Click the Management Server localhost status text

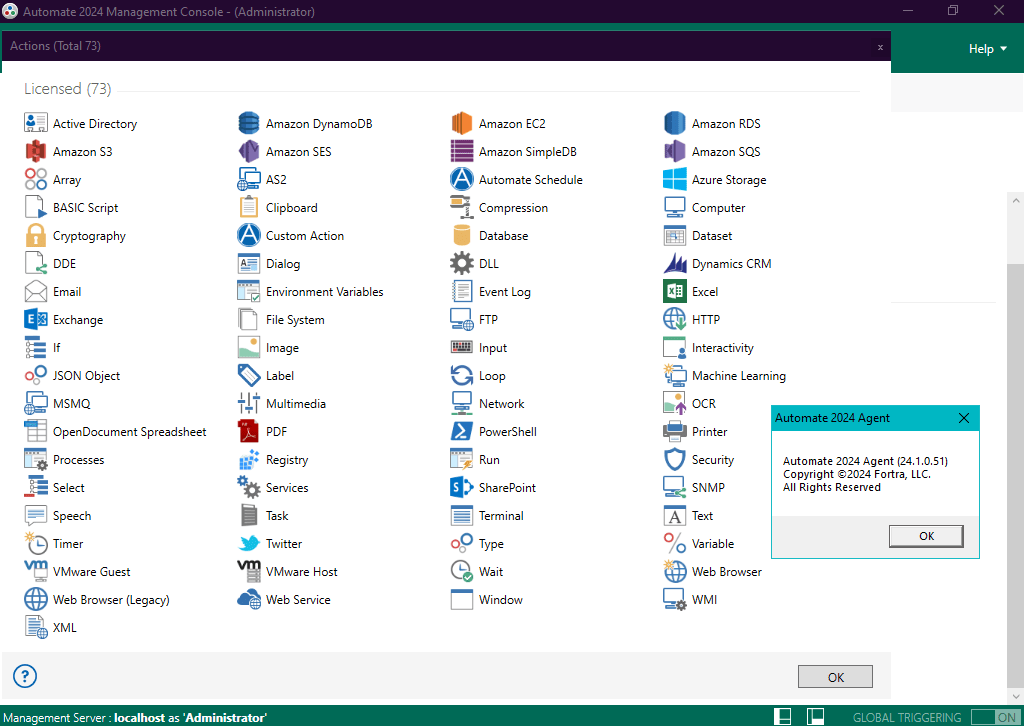click(x=135, y=718)
